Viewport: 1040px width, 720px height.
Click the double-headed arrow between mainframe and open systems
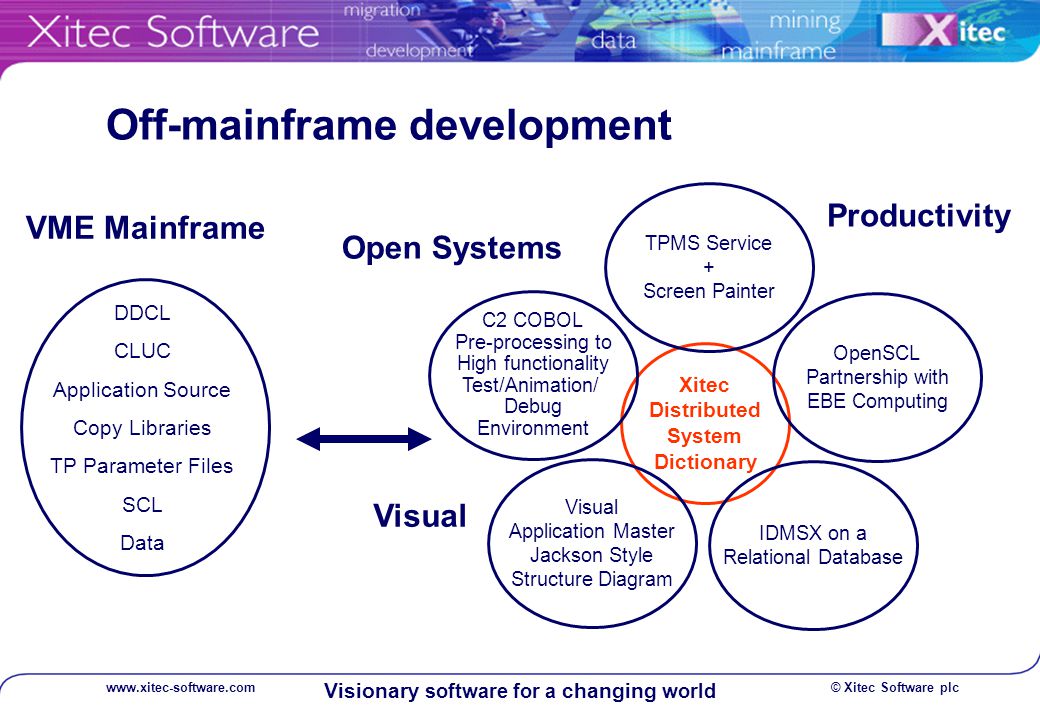363,438
